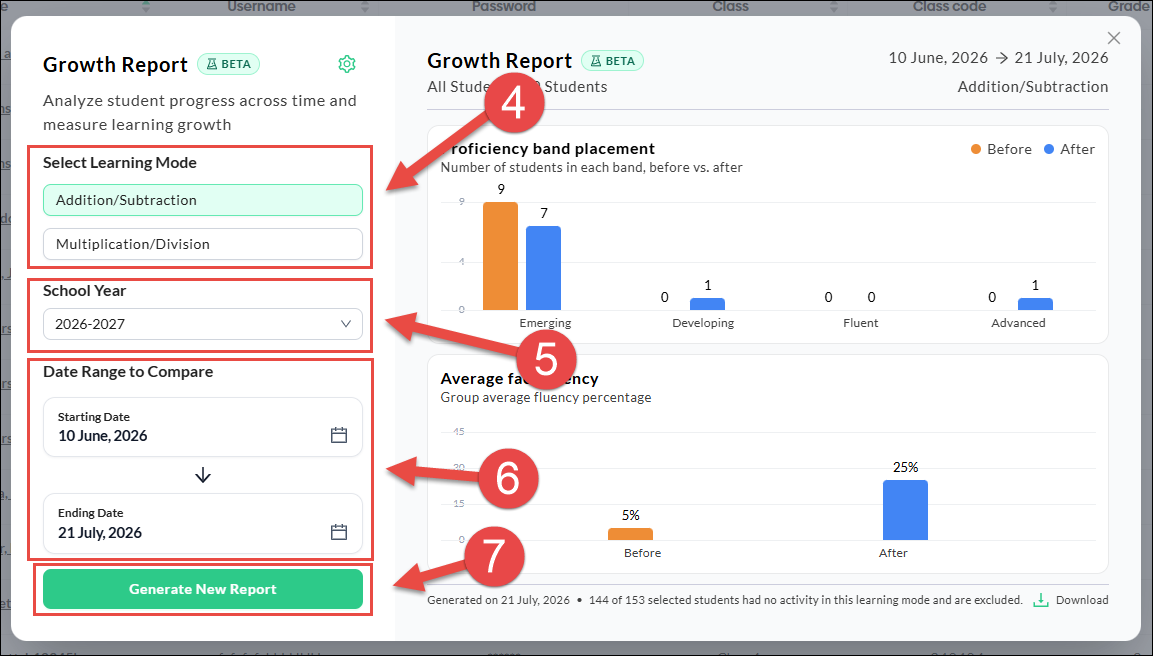Click the Starting Date calendar icon
This screenshot has width=1153, height=656.
[x=339, y=435]
